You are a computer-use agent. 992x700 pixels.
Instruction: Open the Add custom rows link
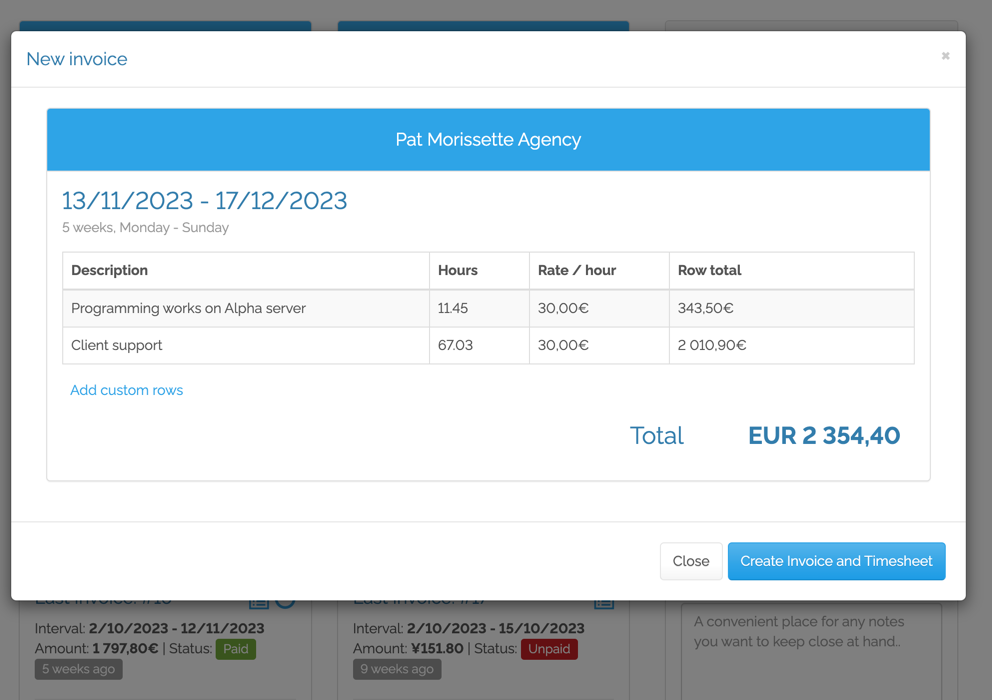click(x=126, y=390)
